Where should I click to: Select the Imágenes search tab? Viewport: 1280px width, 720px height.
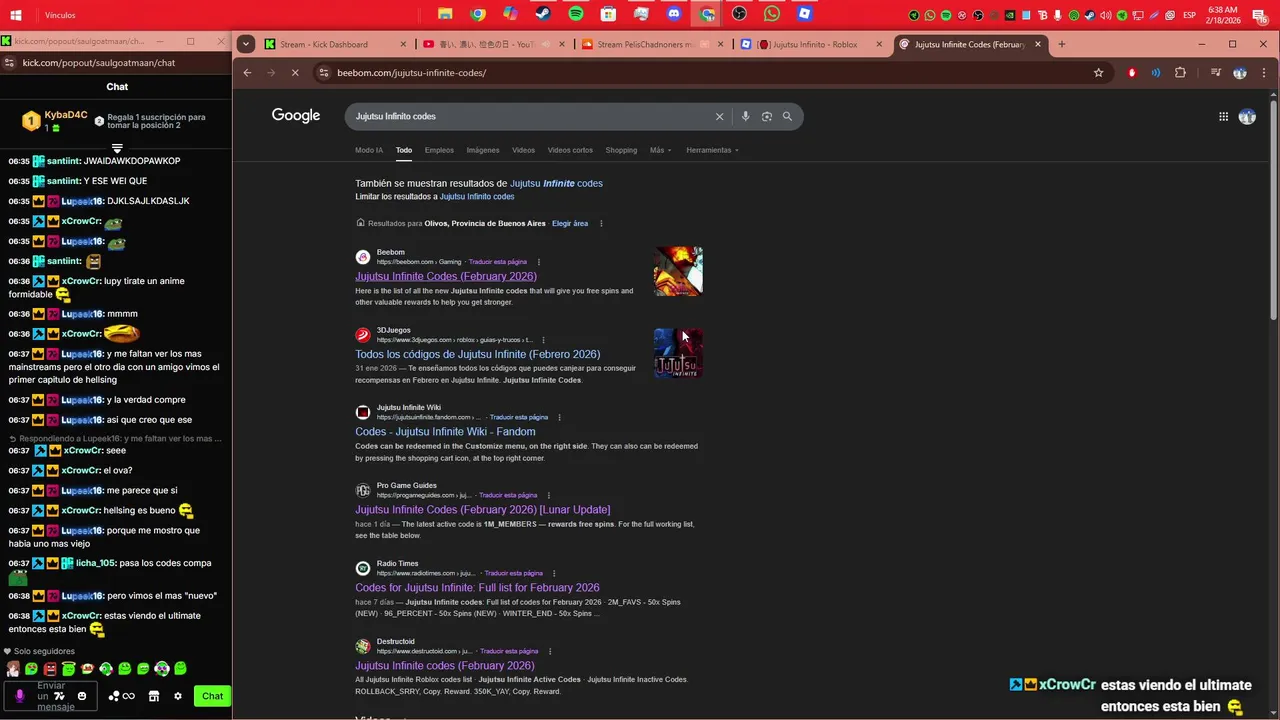[x=483, y=150]
